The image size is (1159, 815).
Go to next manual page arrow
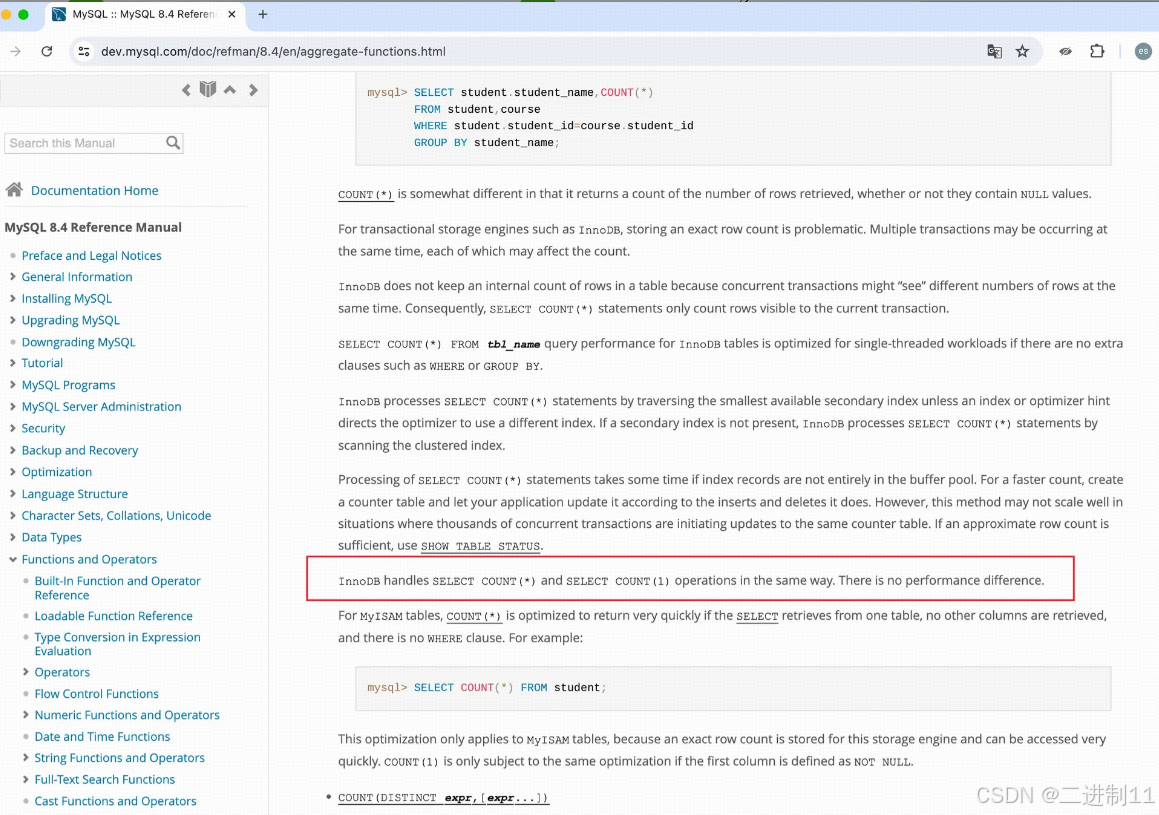point(253,90)
